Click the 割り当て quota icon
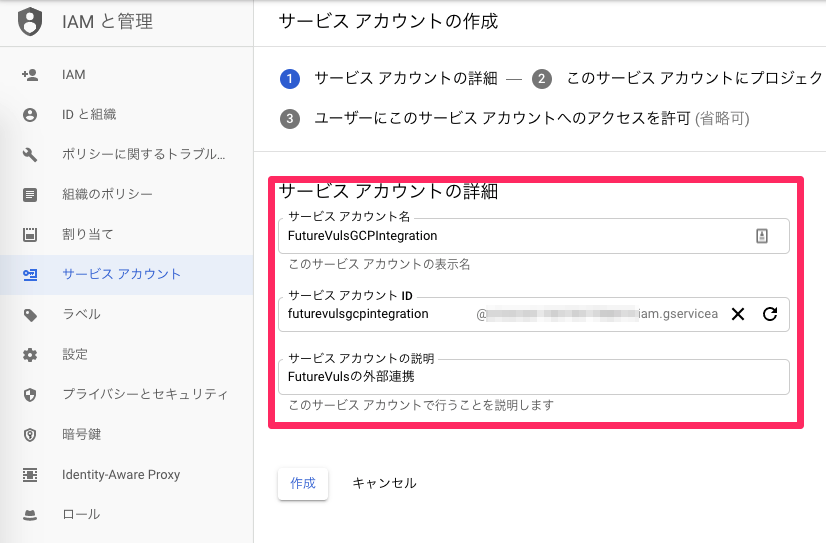Screen dimensions: 826x543 coord(30,234)
